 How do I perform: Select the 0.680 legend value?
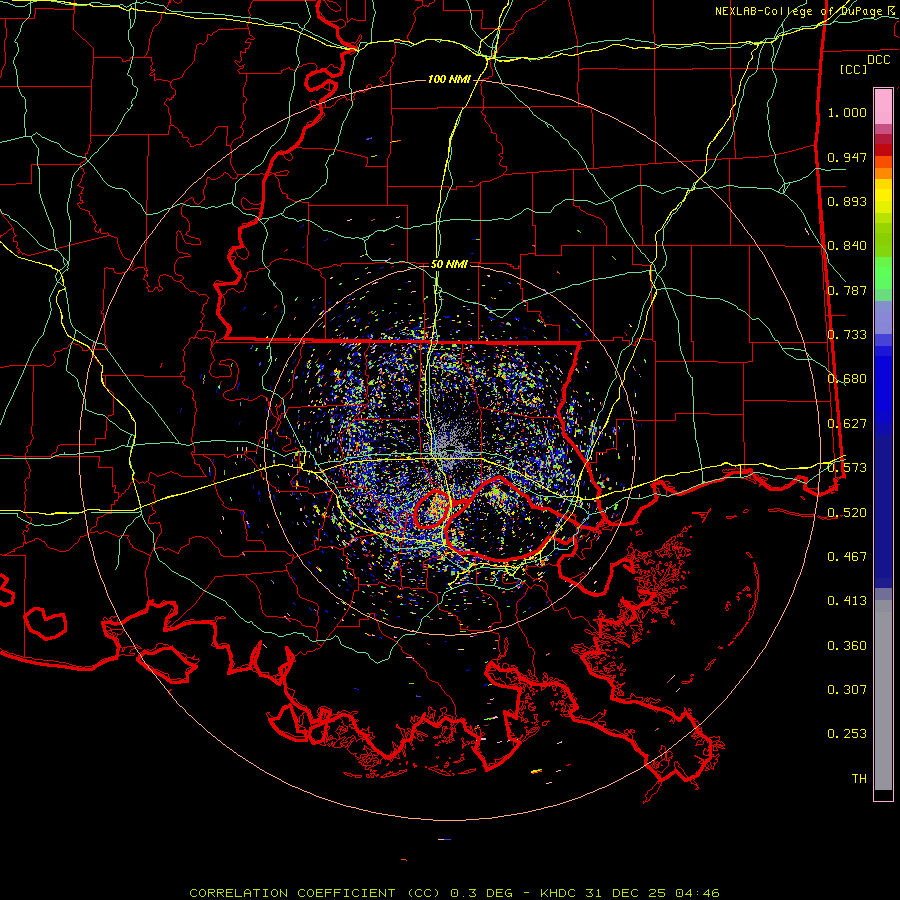point(847,379)
